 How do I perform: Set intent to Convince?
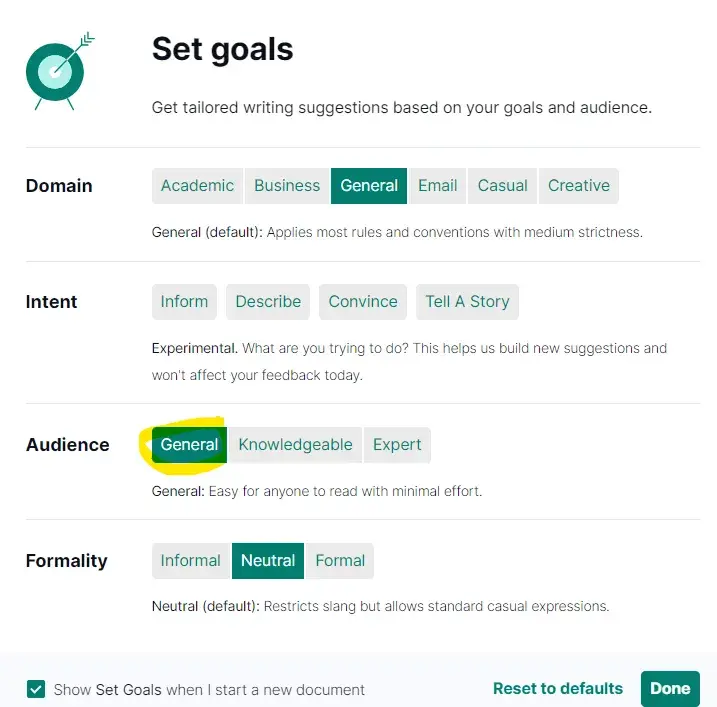tap(363, 302)
